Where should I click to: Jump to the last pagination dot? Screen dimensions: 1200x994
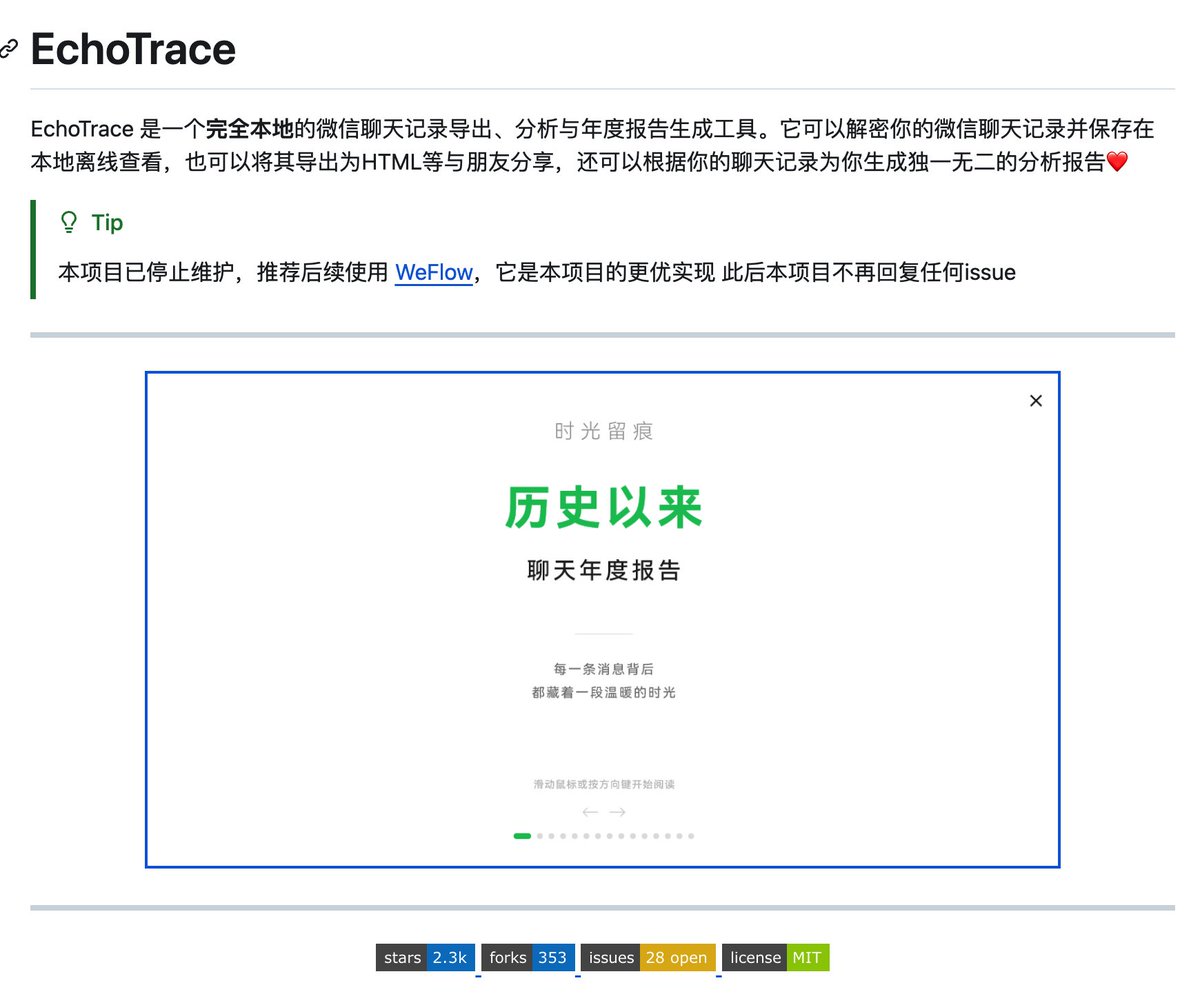691,835
